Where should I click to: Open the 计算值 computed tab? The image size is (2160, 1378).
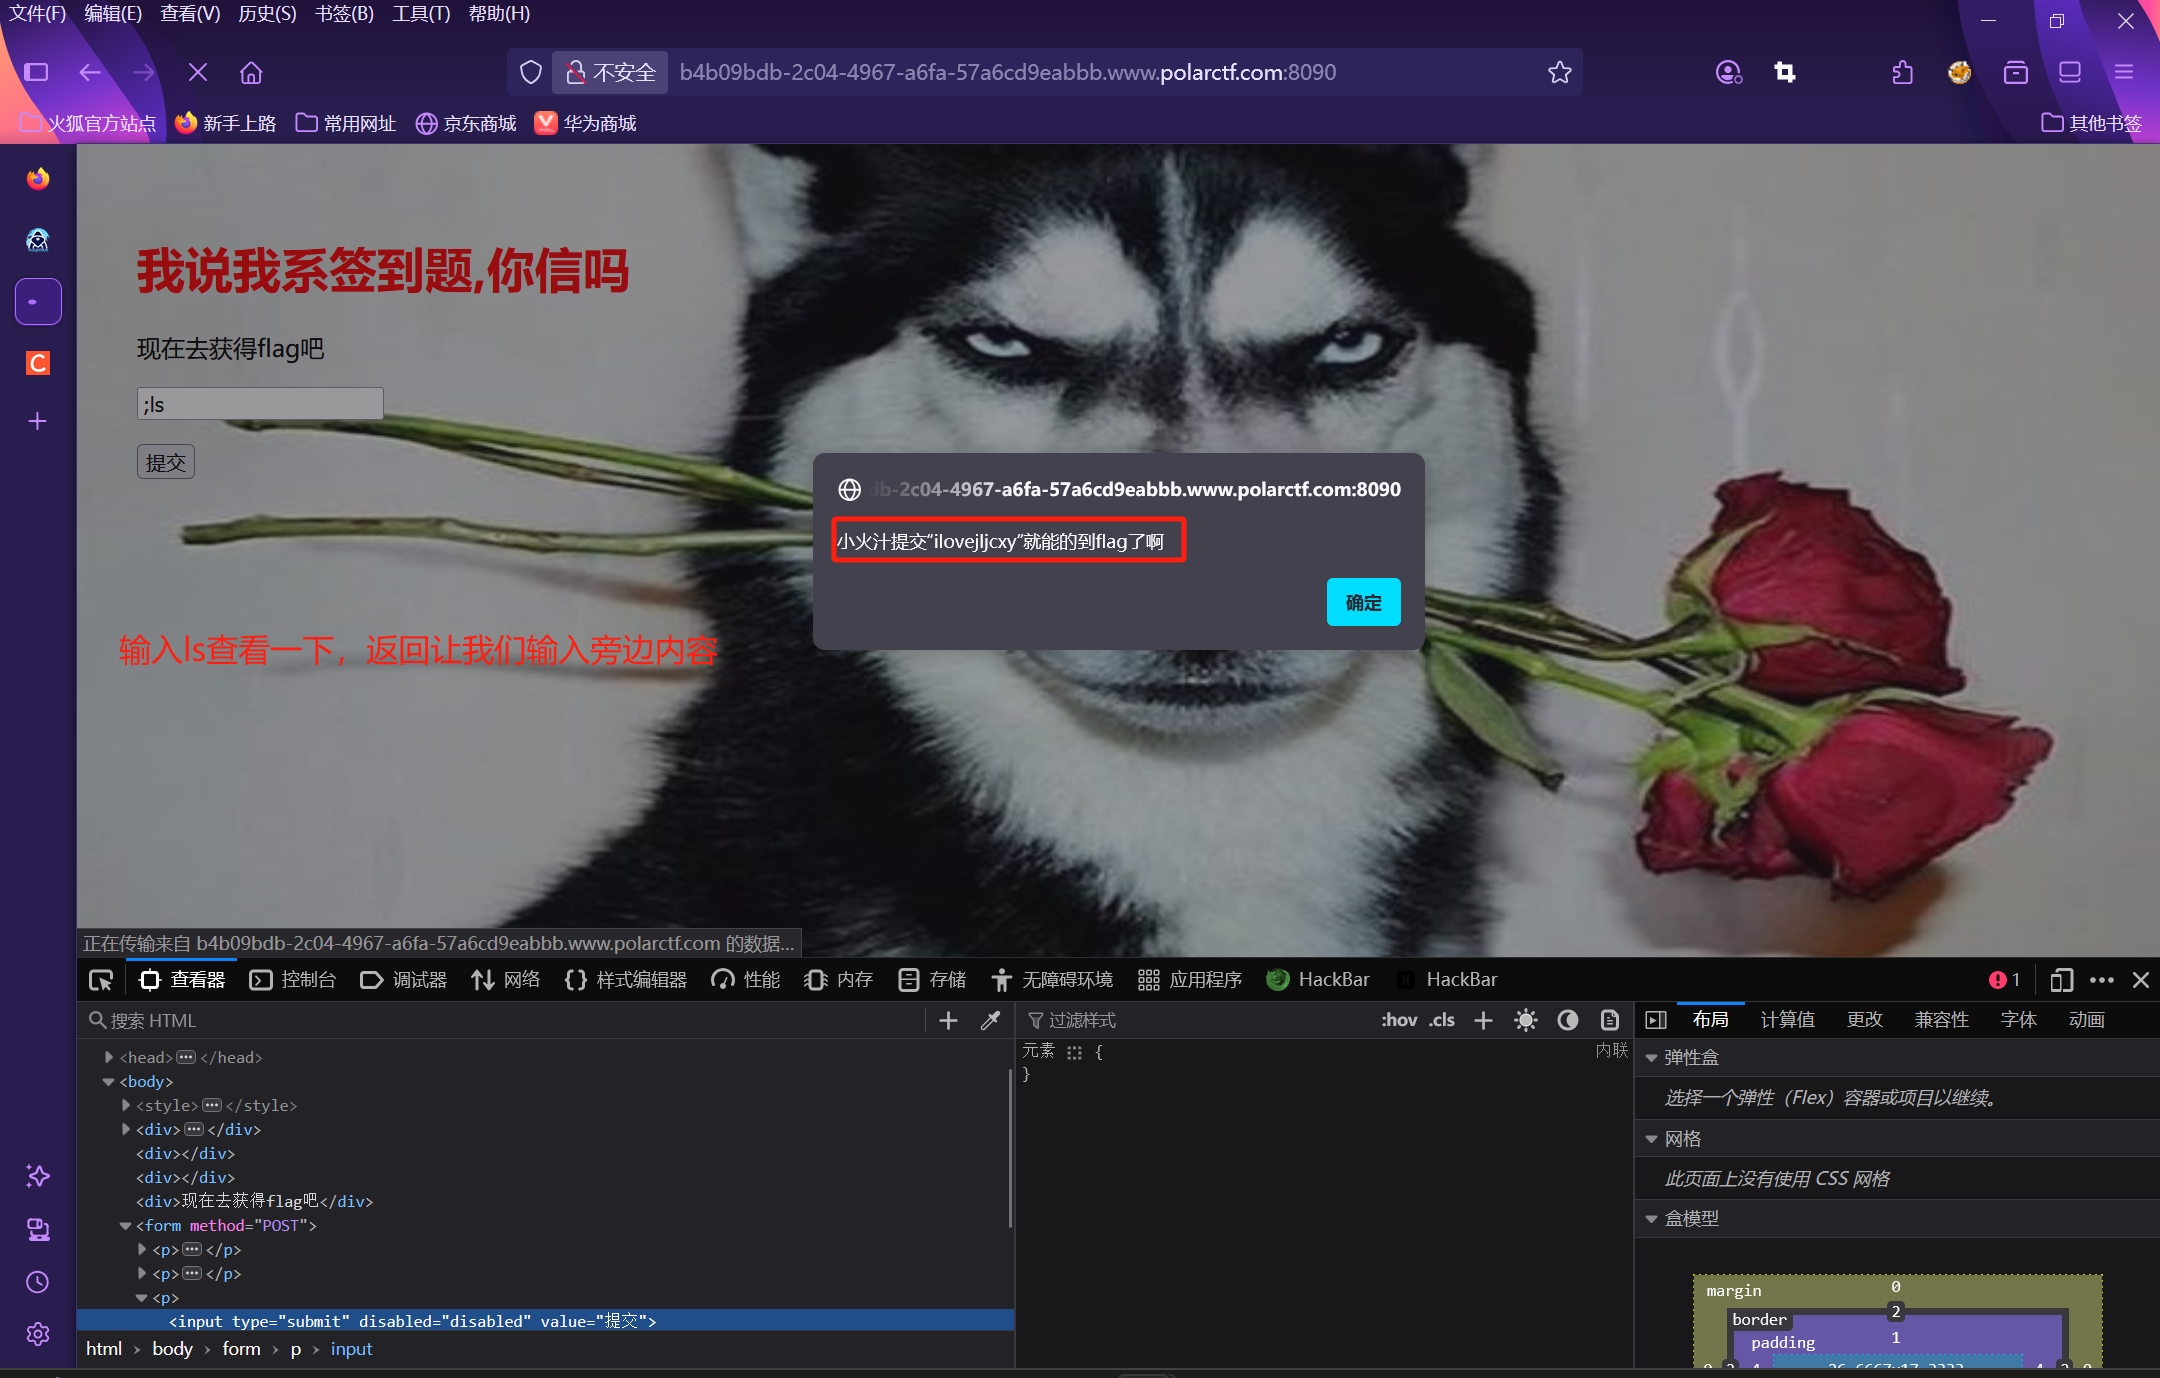coord(1787,1019)
